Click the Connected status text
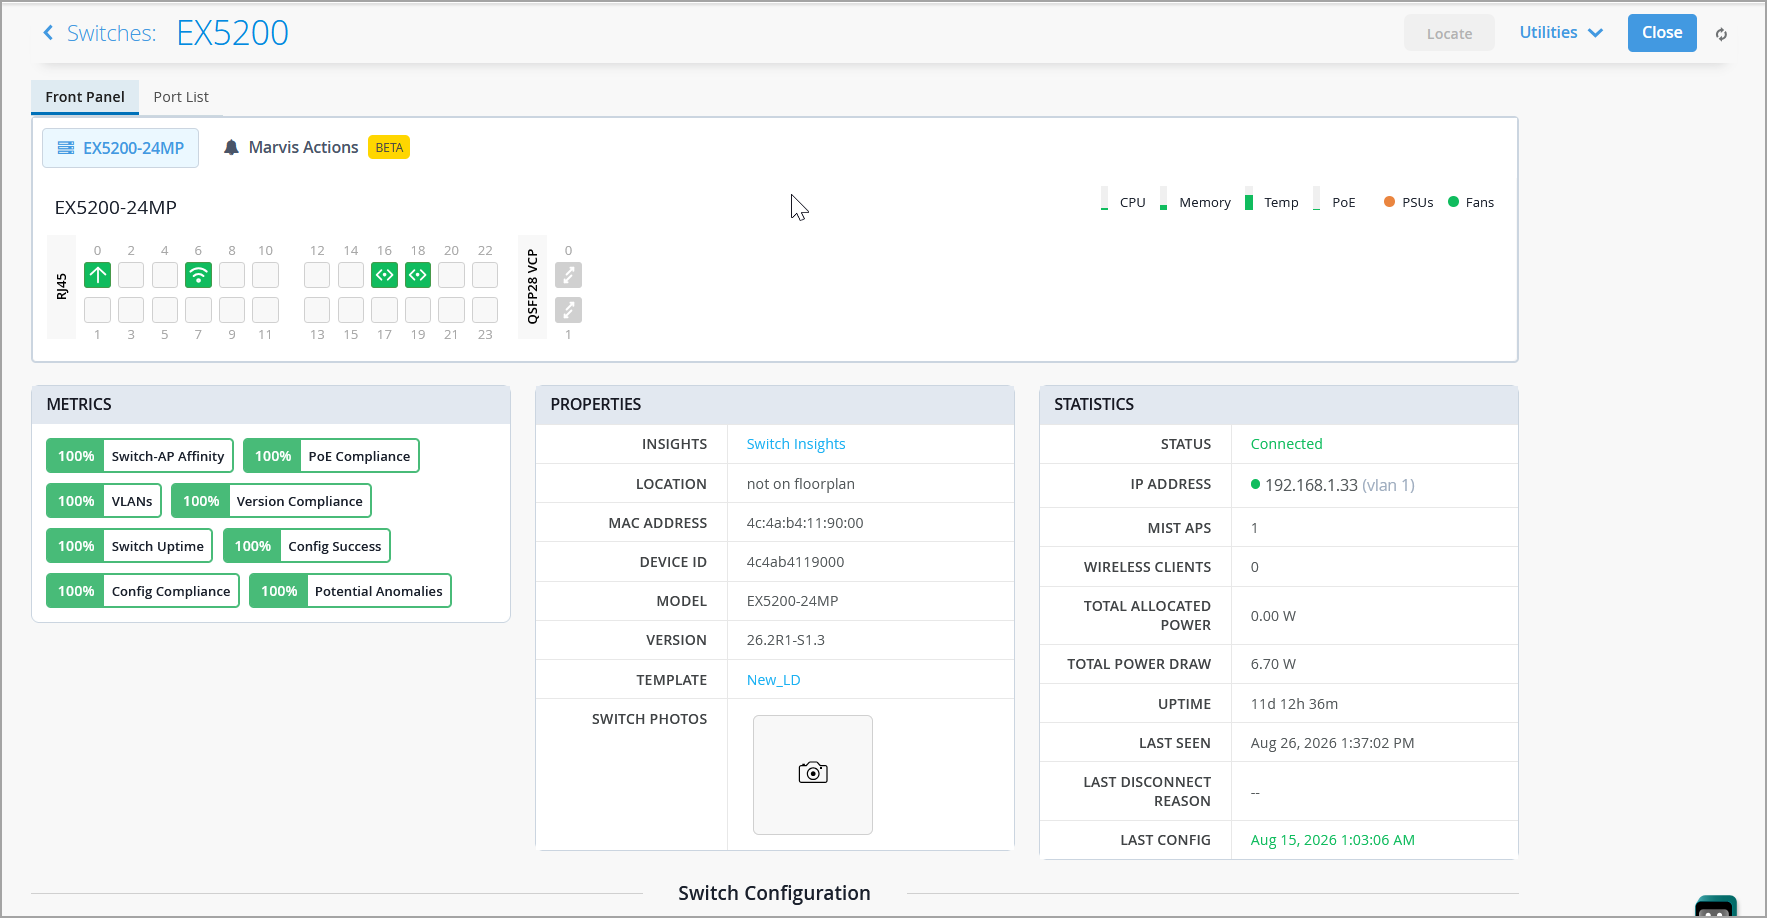Image resolution: width=1767 pixels, height=918 pixels. point(1286,444)
